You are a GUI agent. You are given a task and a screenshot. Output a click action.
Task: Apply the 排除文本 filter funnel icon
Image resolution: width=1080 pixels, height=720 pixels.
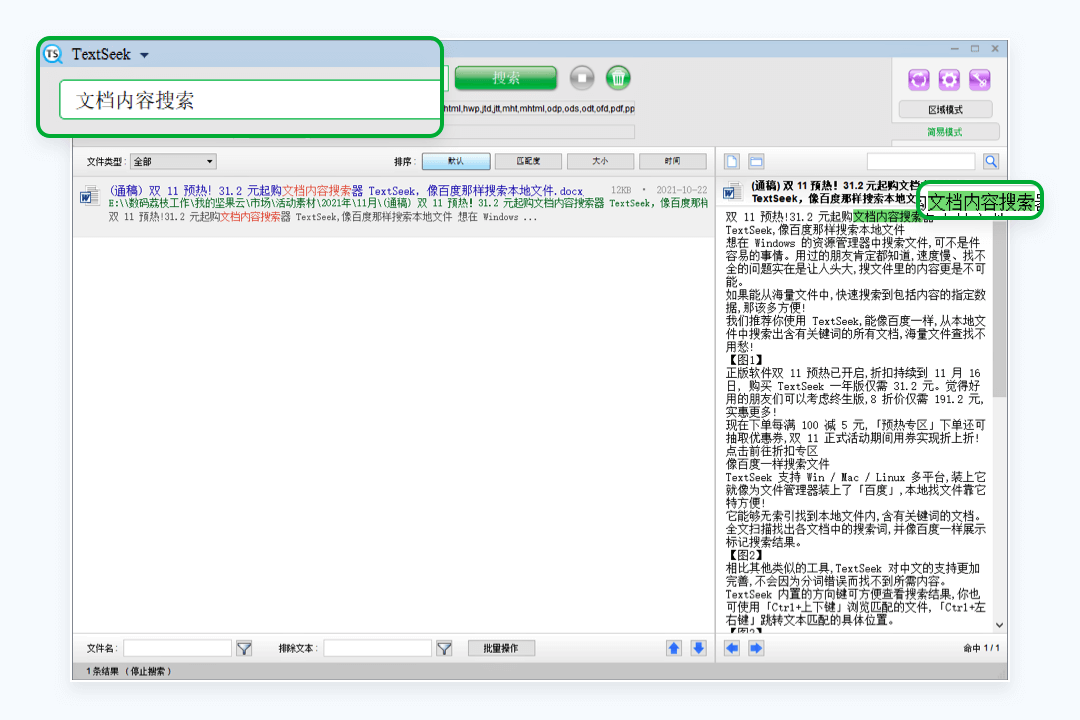[x=444, y=648]
